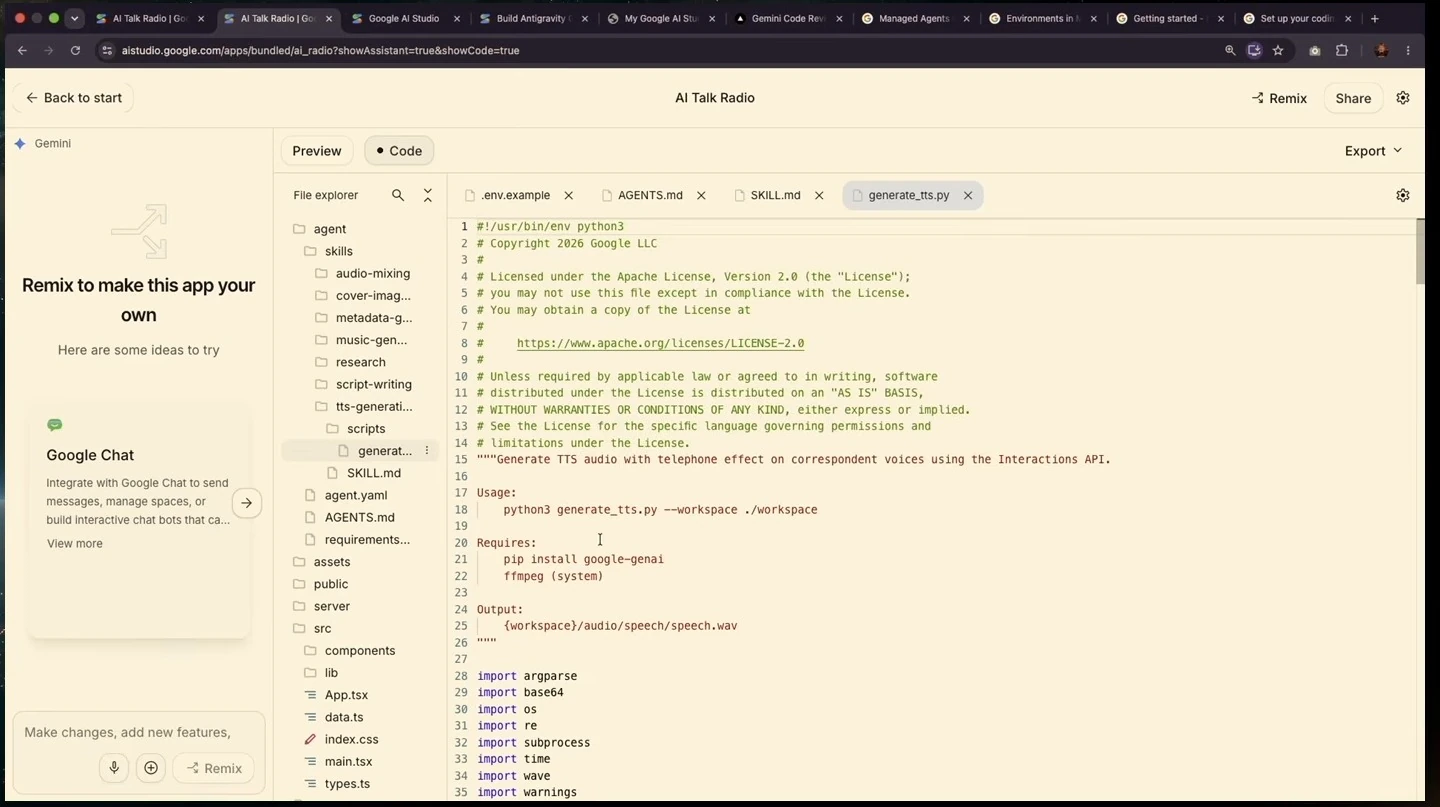
Task: Open the Chrome three-dot menu
Action: 1408,50
